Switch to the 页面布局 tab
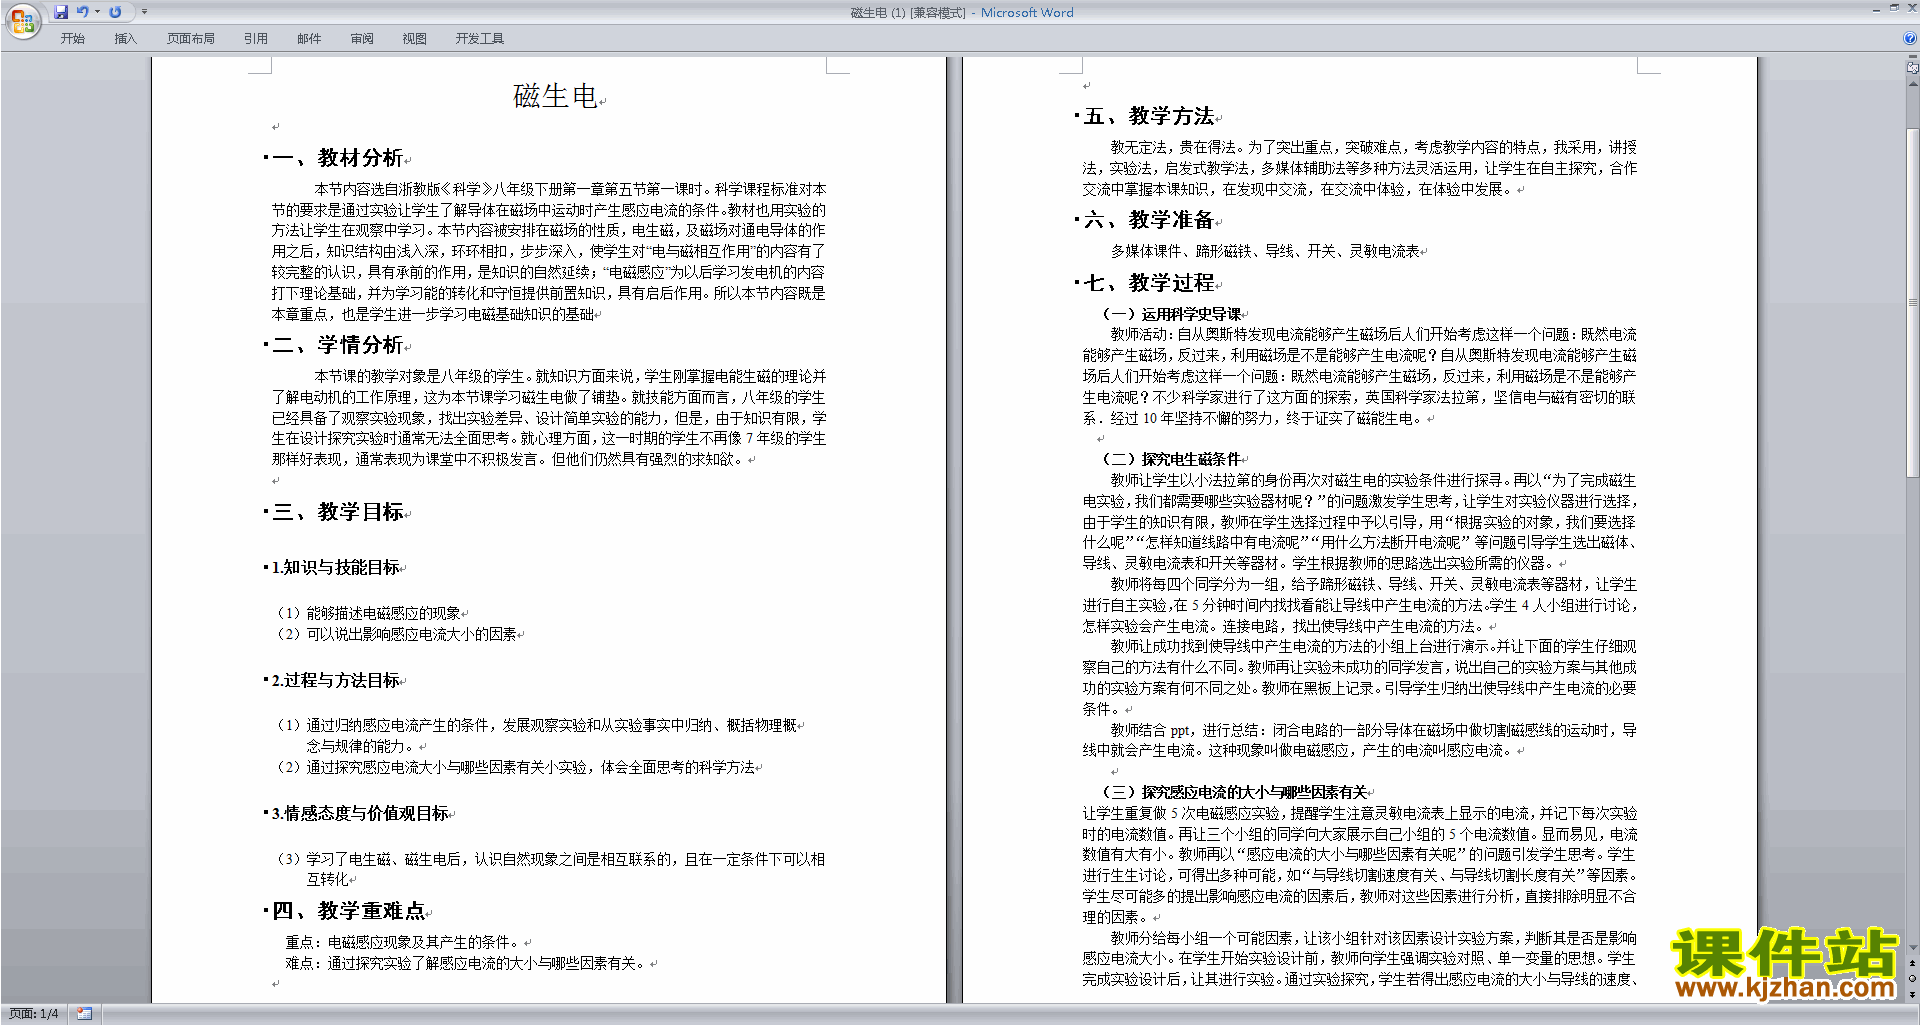The image size is (1920, 1025). 191,39
